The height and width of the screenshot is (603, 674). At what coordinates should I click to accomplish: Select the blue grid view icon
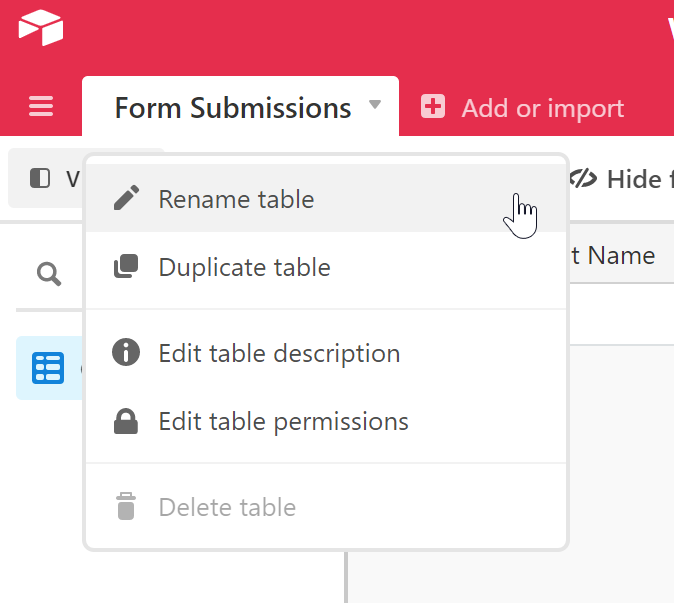pyautogui.click(x=47, y=368)
